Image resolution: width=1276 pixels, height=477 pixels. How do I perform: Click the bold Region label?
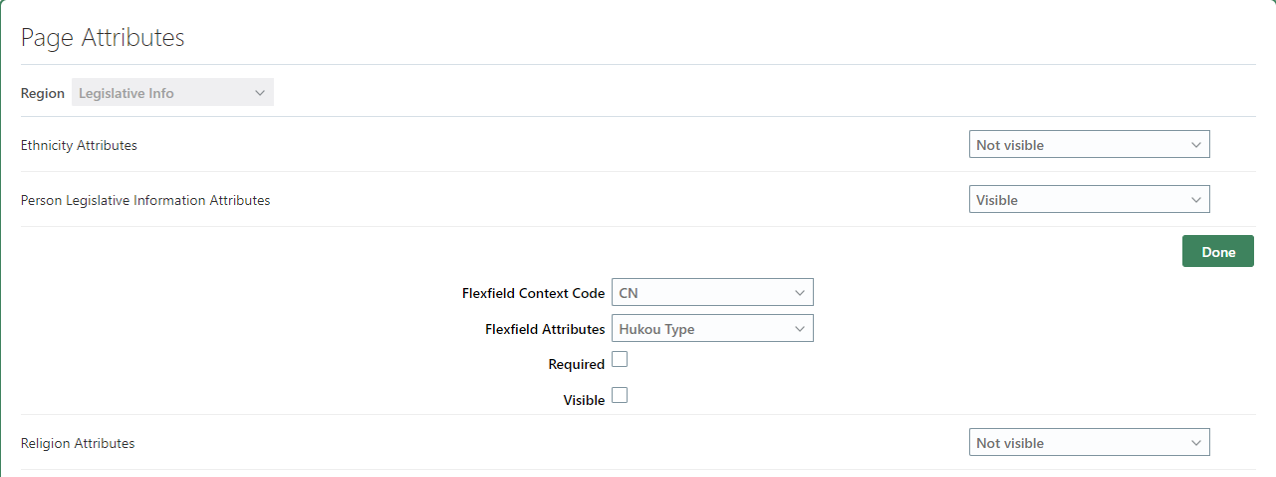(x=43, y=93)
